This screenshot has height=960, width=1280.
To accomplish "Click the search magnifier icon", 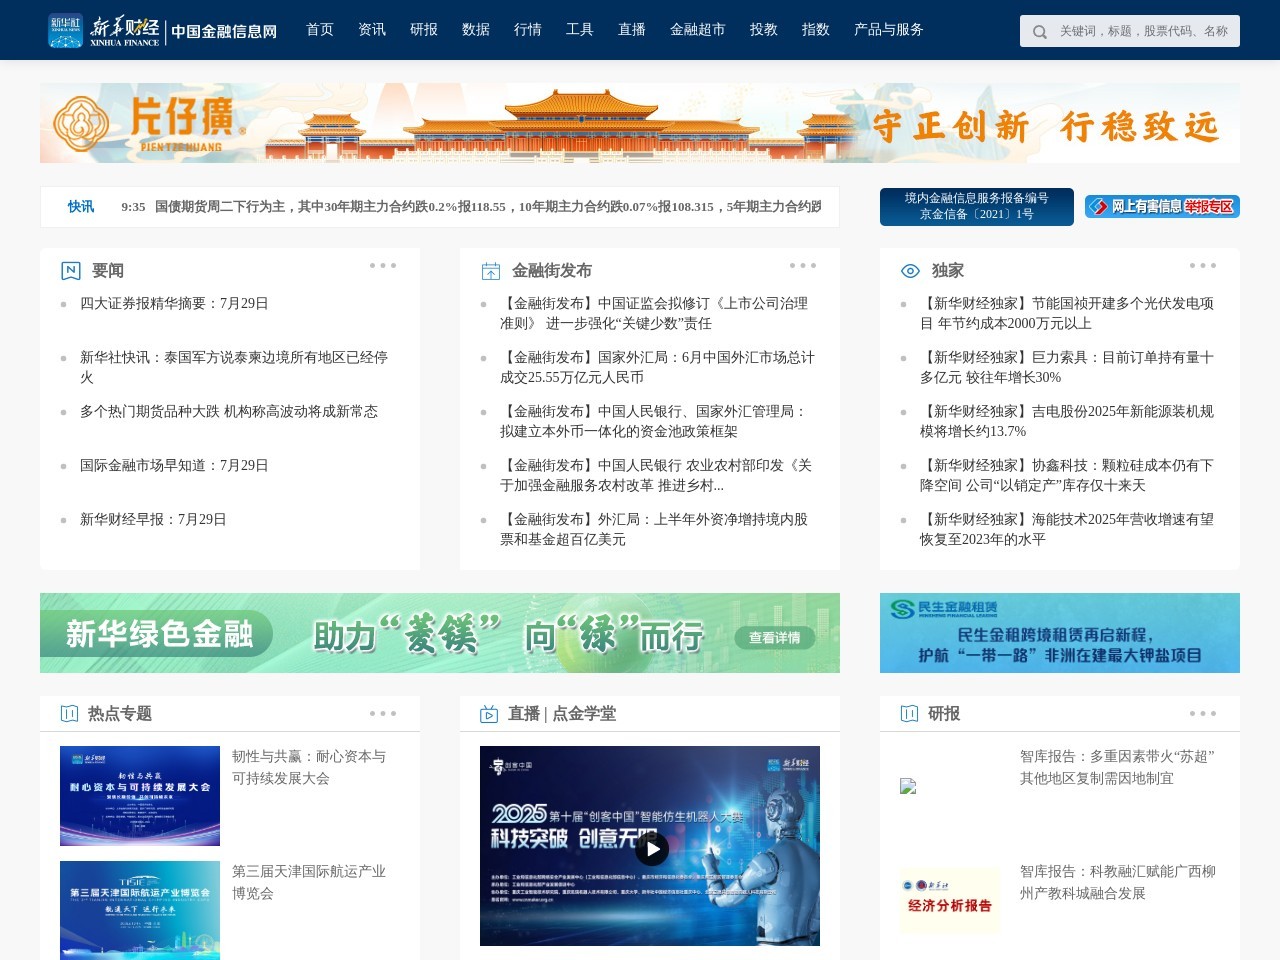I will (x=1040, y=31).
